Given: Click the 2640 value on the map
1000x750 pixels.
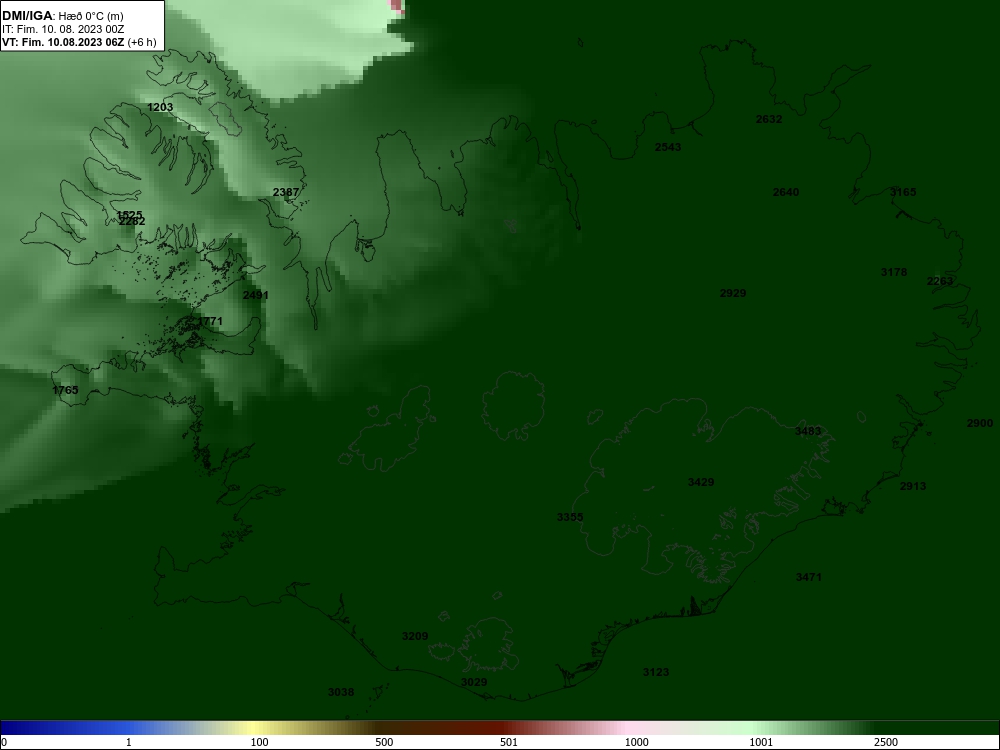Looking at the screenshot, I should point(786,192).
